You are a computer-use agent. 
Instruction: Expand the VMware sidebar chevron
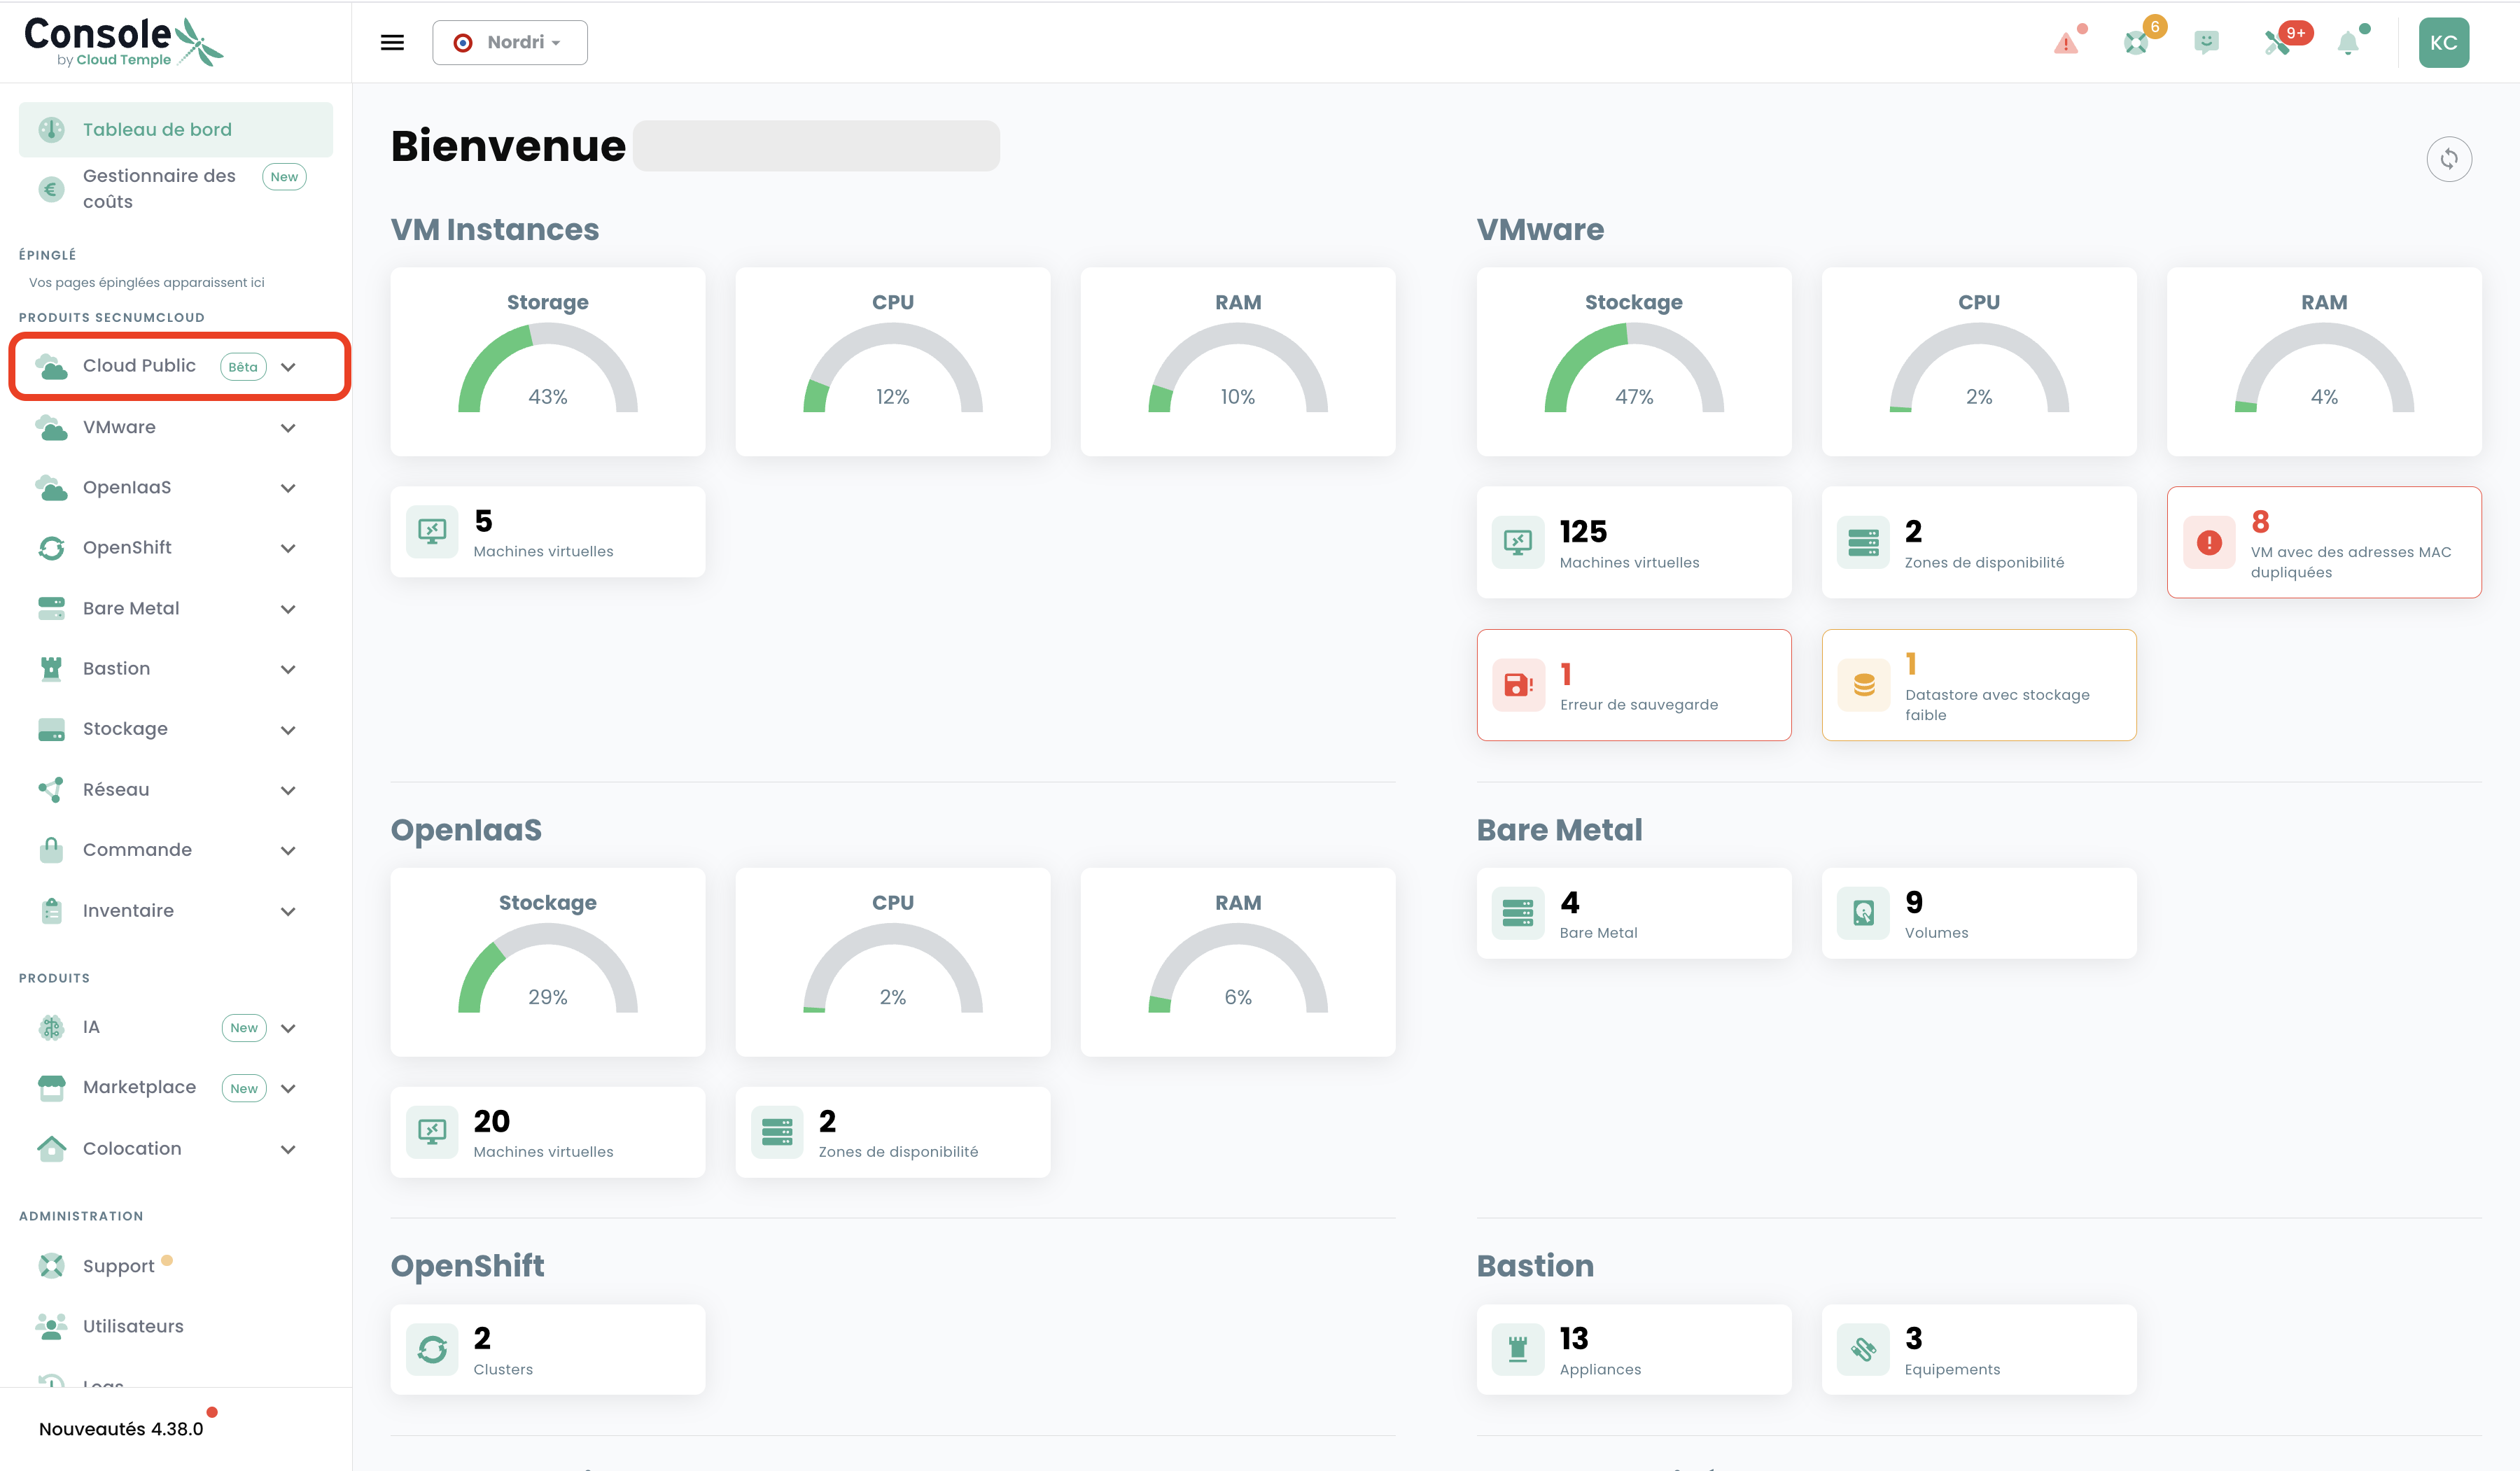point(288,428)
